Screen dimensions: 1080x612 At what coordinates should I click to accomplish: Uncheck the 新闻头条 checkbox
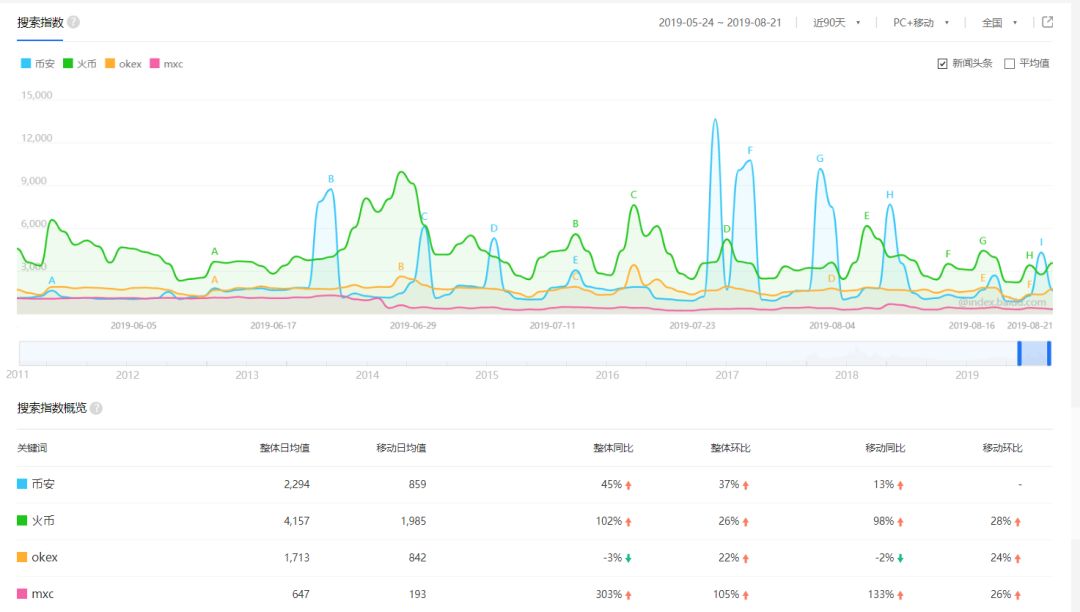(942, 63)
